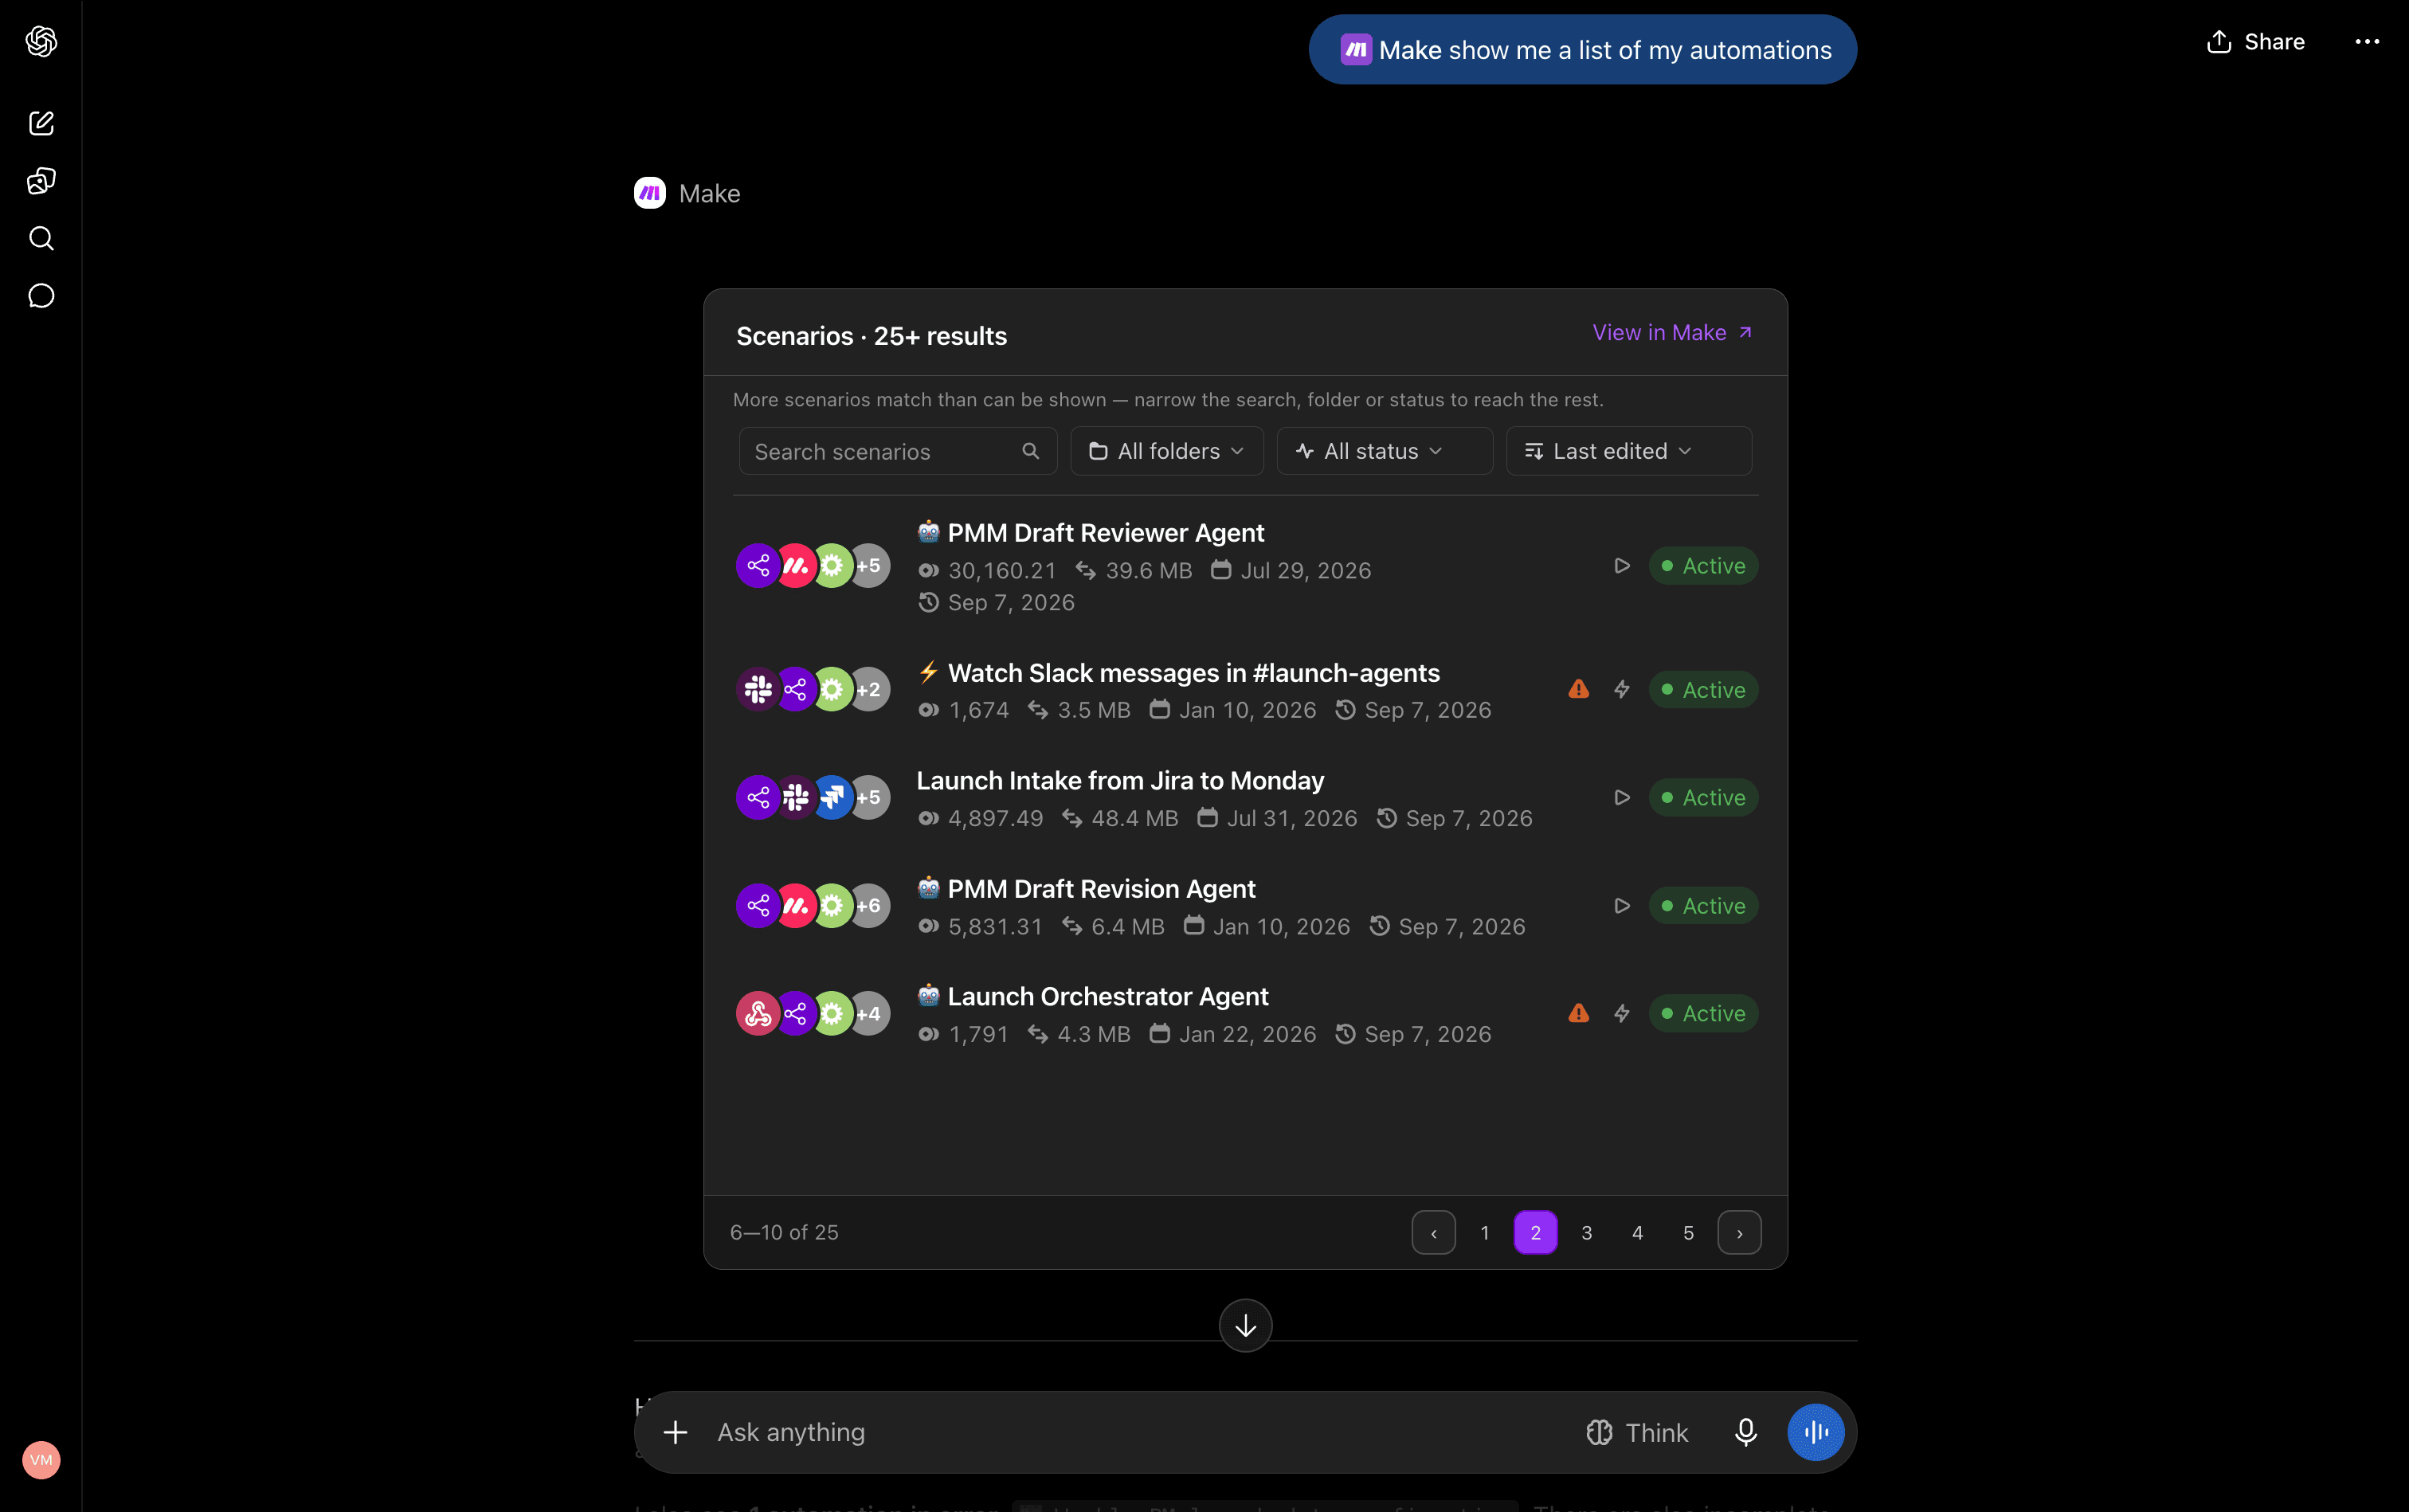Go to page 3 of scenarios
Screen dimensions: 2409x1512
1587,1232
